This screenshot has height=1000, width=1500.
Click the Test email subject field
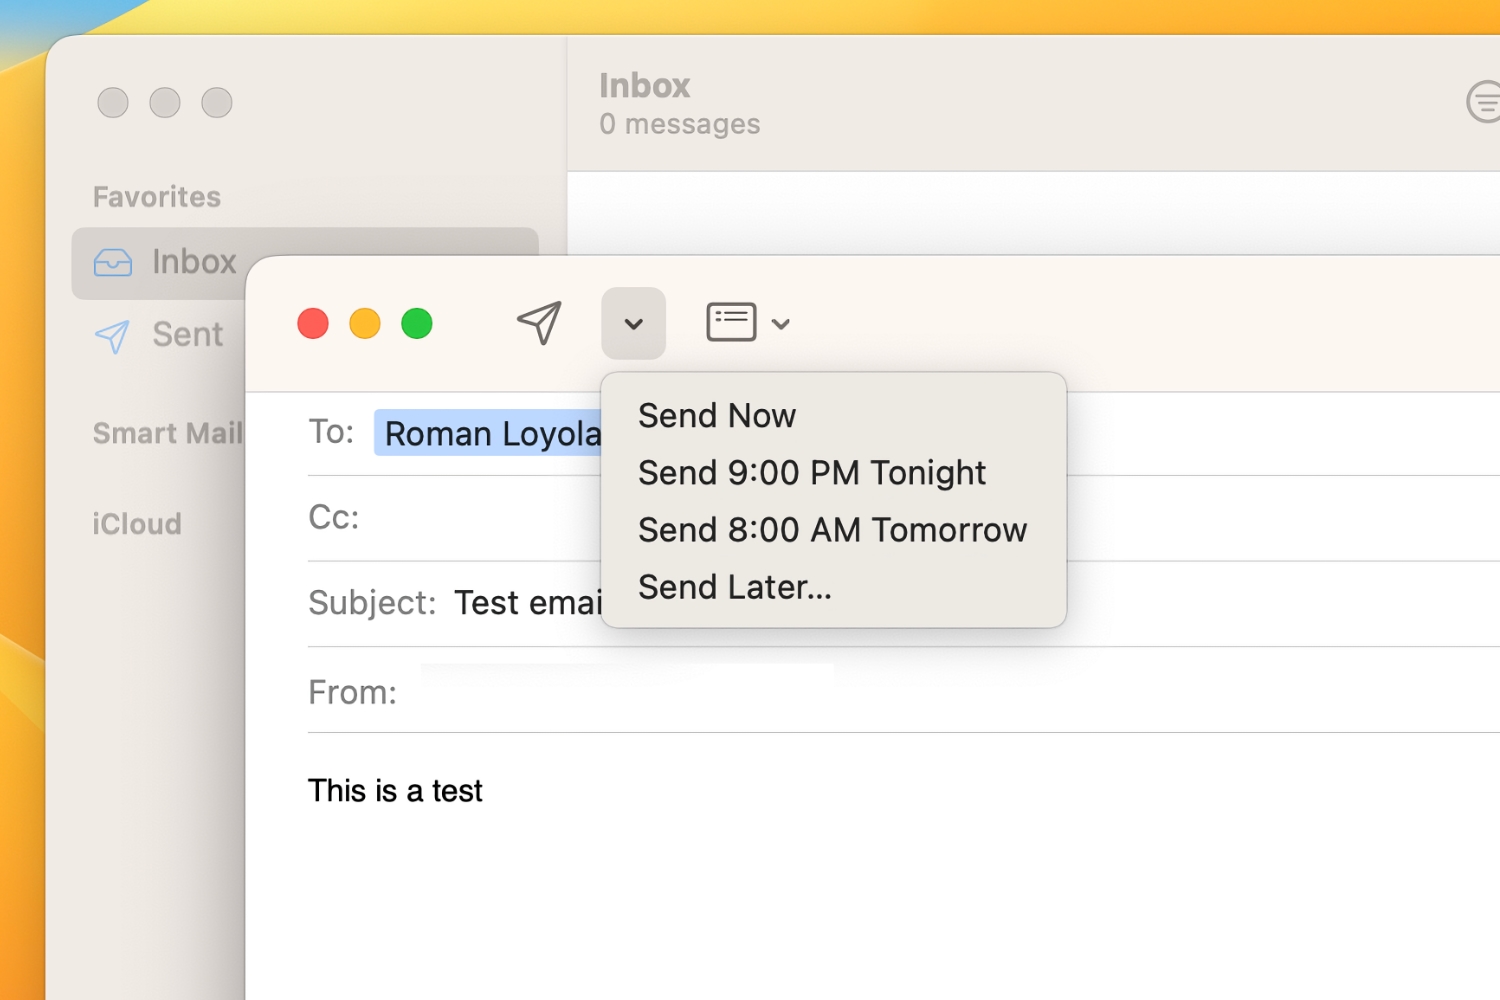tap(530, 601)
